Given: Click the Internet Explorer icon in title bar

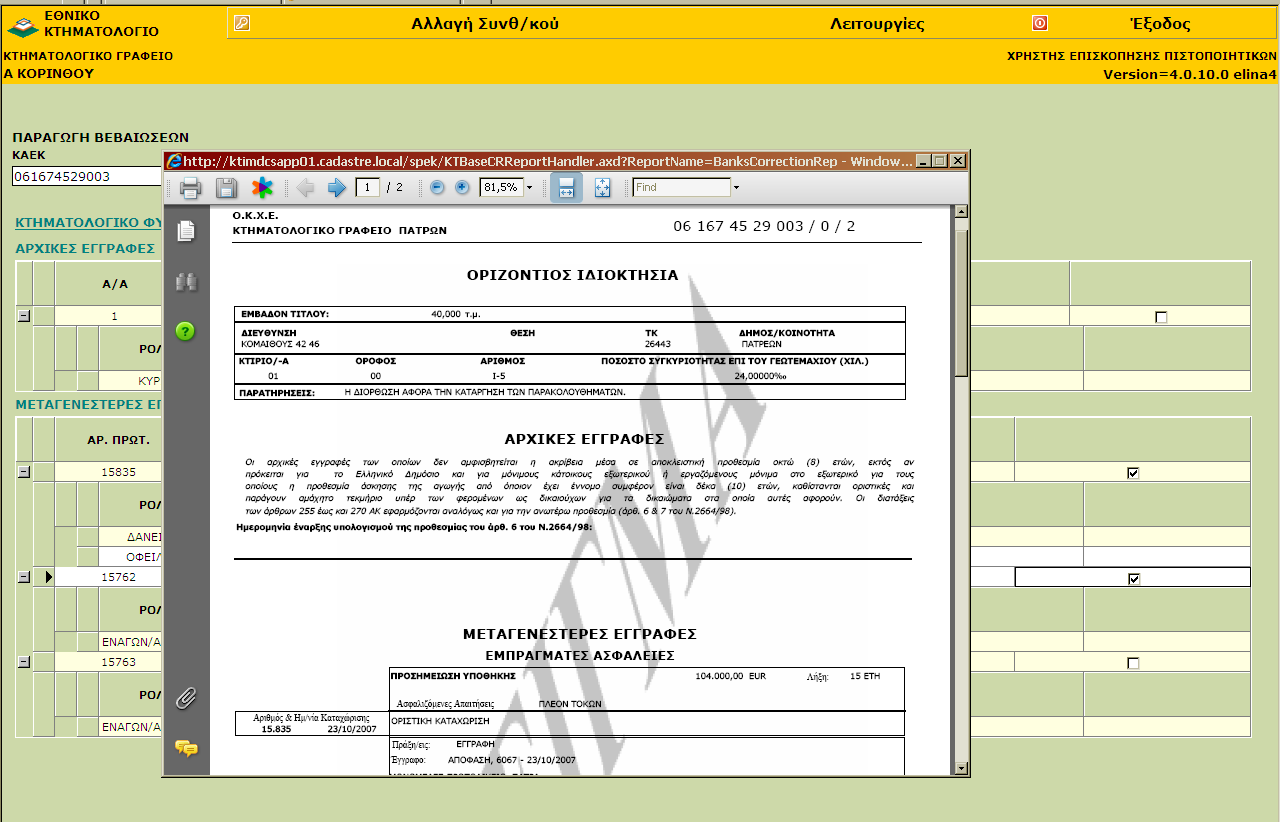Looking at the screenshot, I should pos(174,160).
